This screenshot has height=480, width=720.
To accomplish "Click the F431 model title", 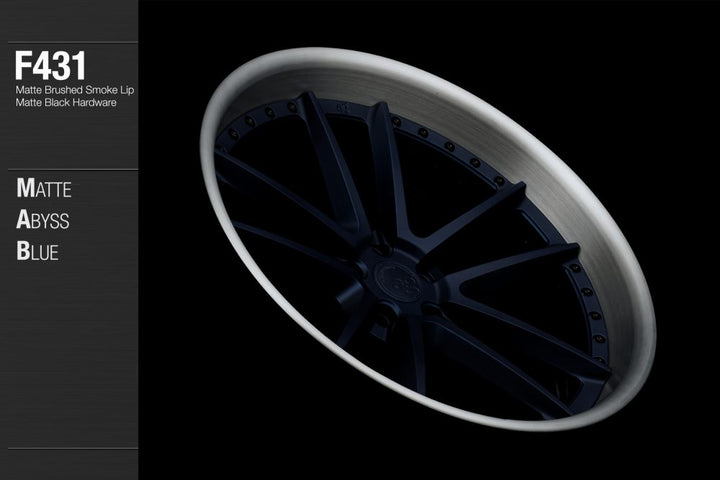I will pos(50,66).
